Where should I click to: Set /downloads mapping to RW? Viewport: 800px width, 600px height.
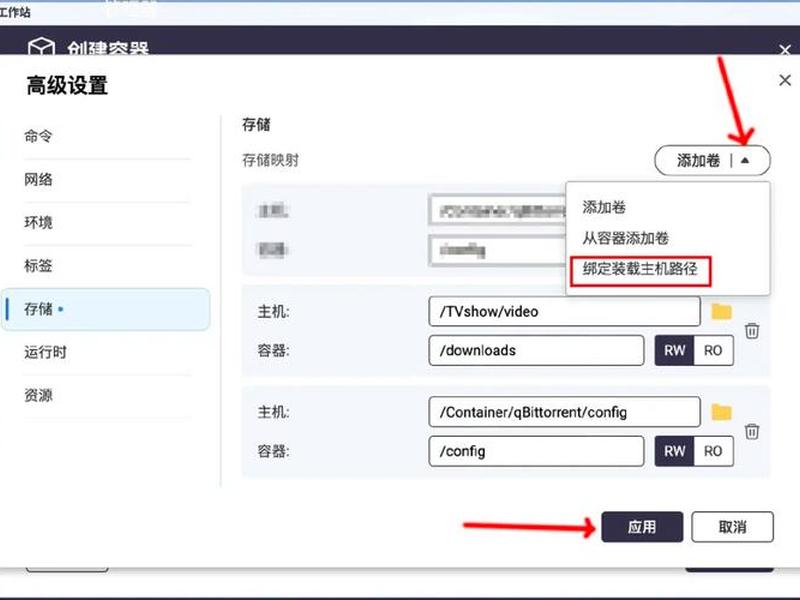click(674, 351)
